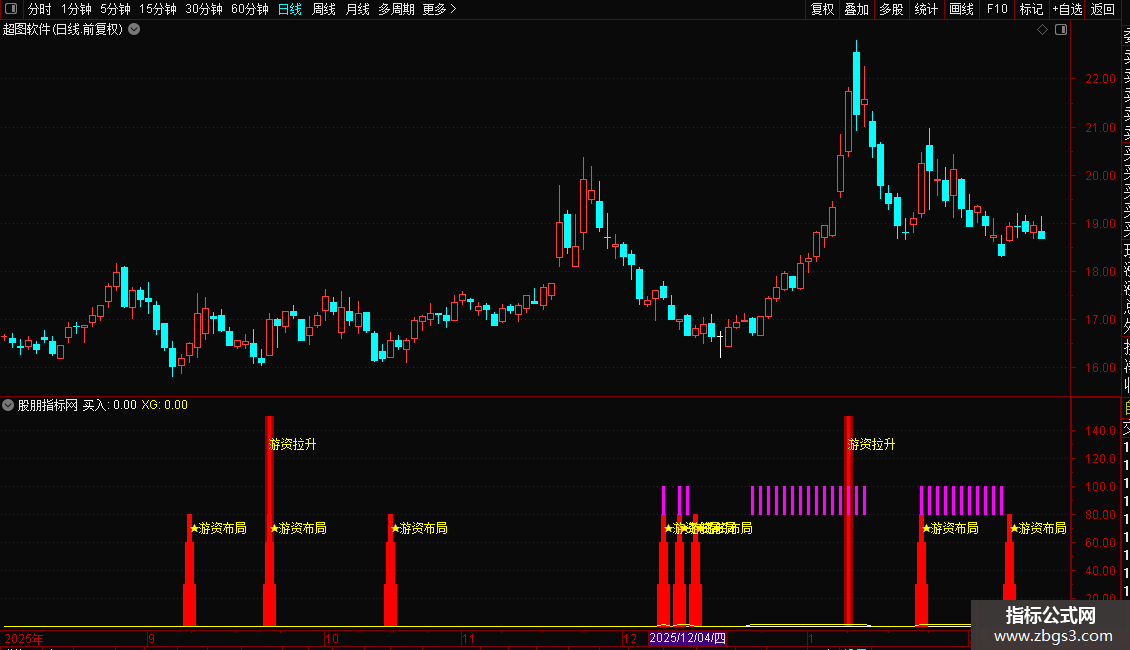Click the 22.00 price axis label
Image resolution: width=1130 pixels, height=650 pixels.
tap(1100, 79)
